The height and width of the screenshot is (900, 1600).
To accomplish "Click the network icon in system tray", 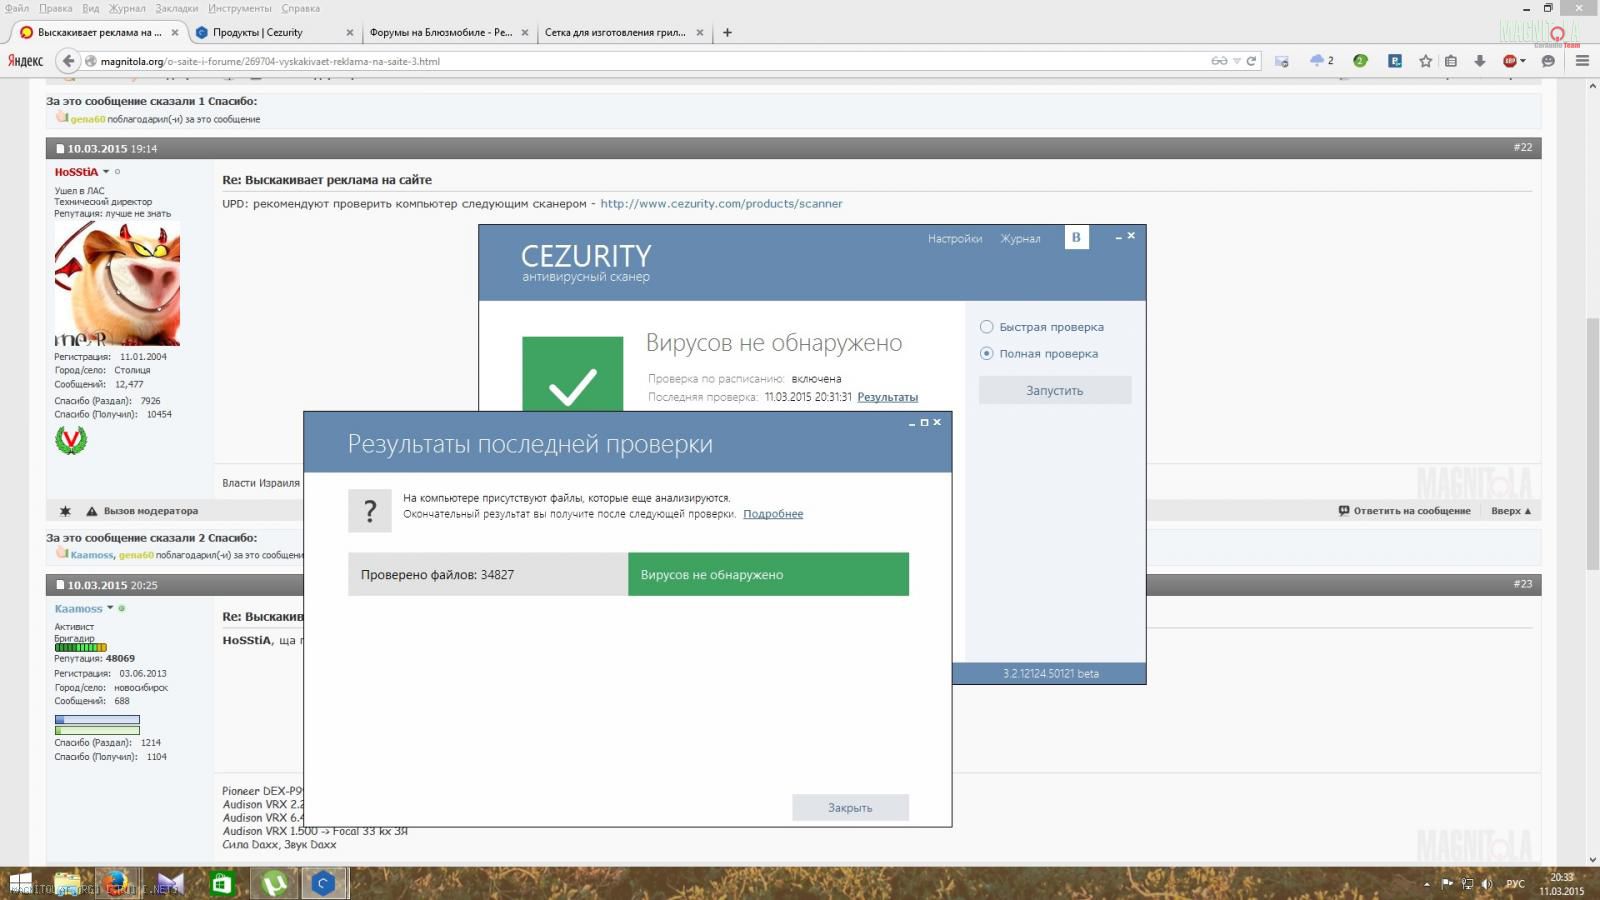I will 1467,884.
